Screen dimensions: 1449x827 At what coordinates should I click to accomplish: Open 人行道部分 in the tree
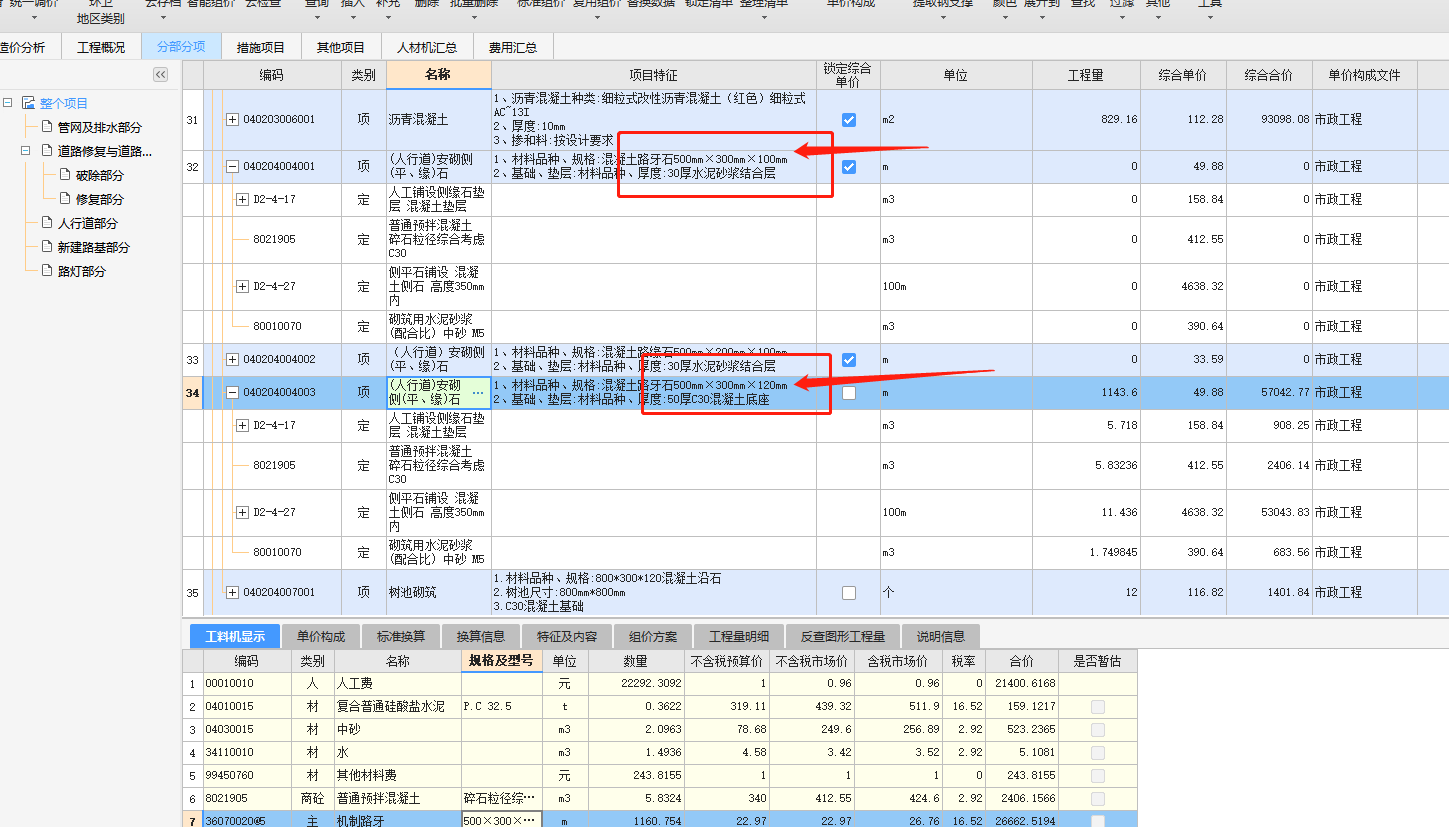[x=87, y=223]
